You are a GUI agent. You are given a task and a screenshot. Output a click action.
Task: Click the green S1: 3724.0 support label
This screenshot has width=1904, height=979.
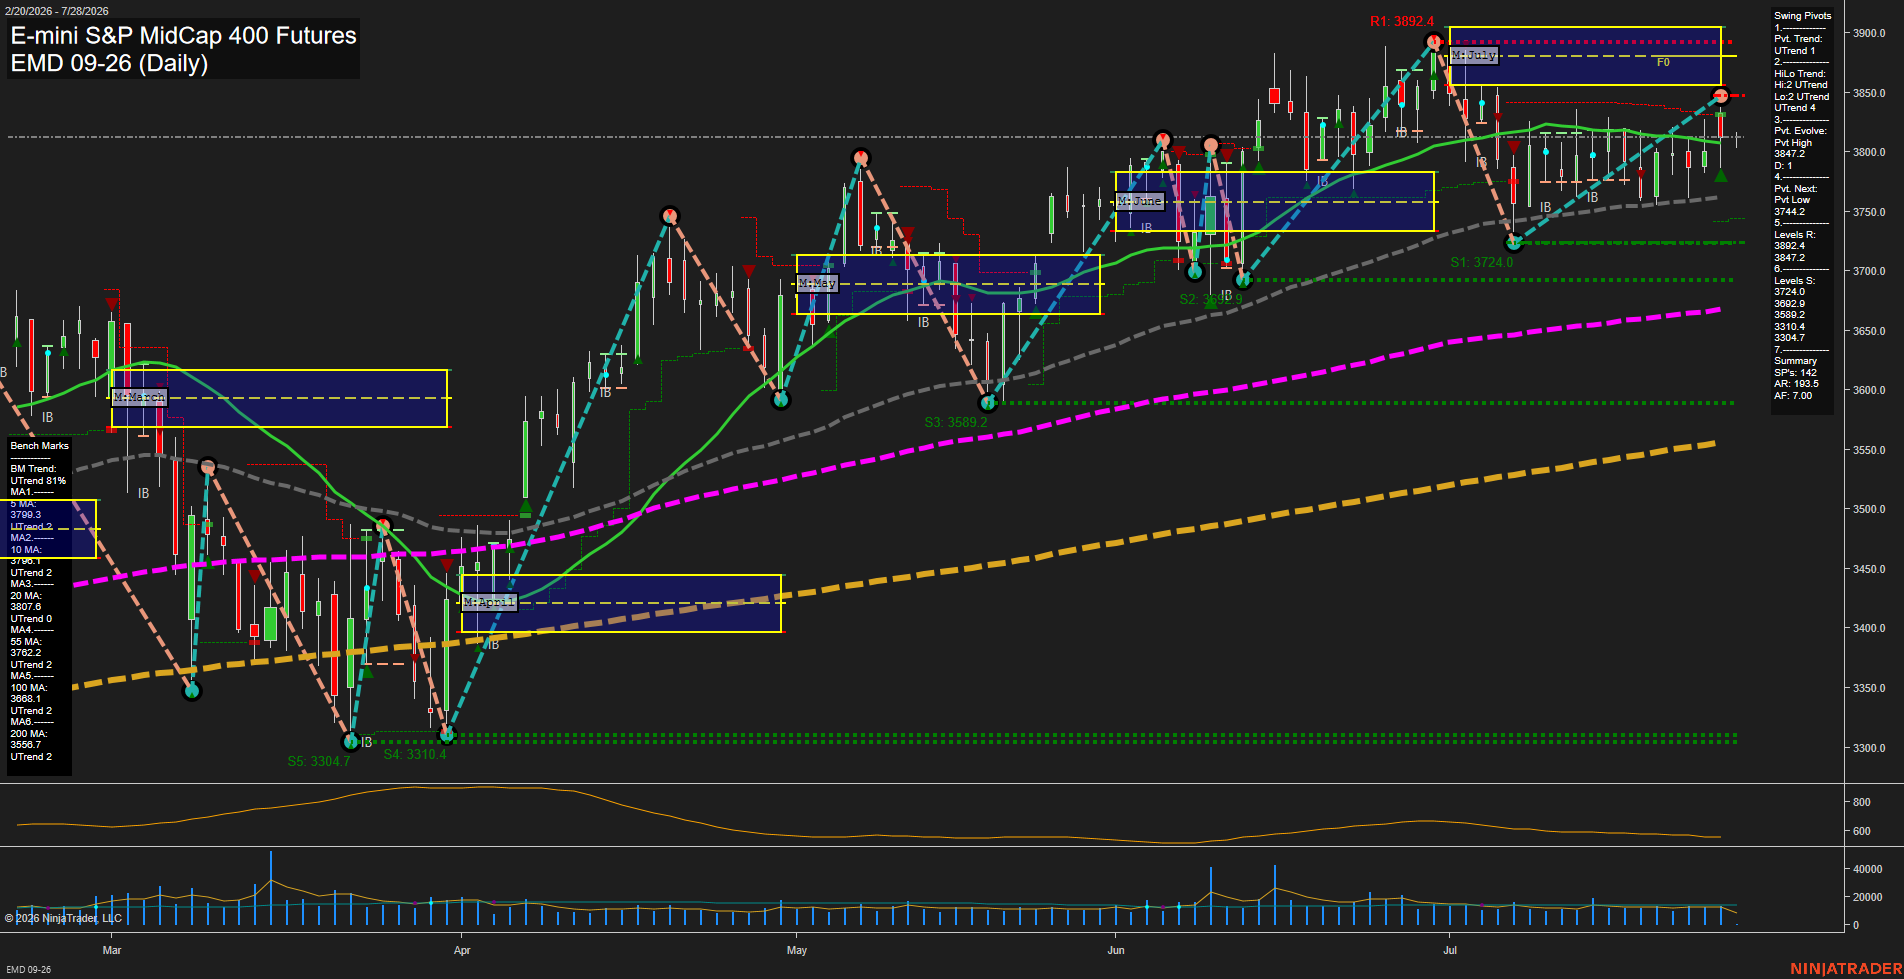1481,262
